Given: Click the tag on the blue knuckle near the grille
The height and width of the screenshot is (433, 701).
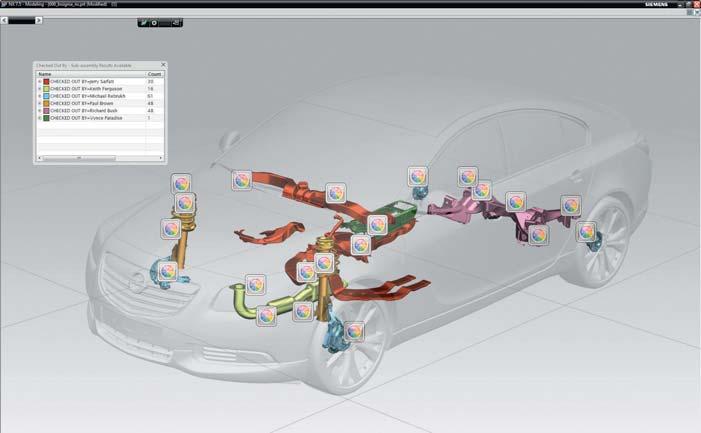Looking at the screenshot, I should point(168,271).
